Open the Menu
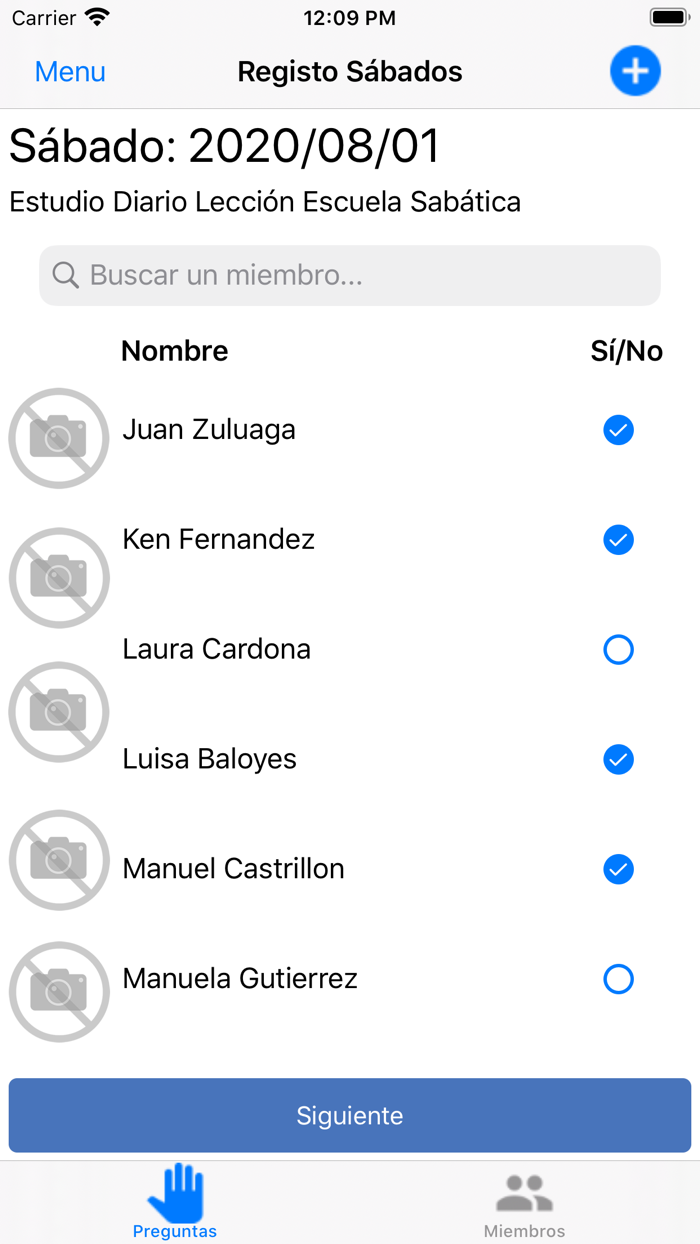The height and width of the screenshot is (1244, 700). point(69,71)
